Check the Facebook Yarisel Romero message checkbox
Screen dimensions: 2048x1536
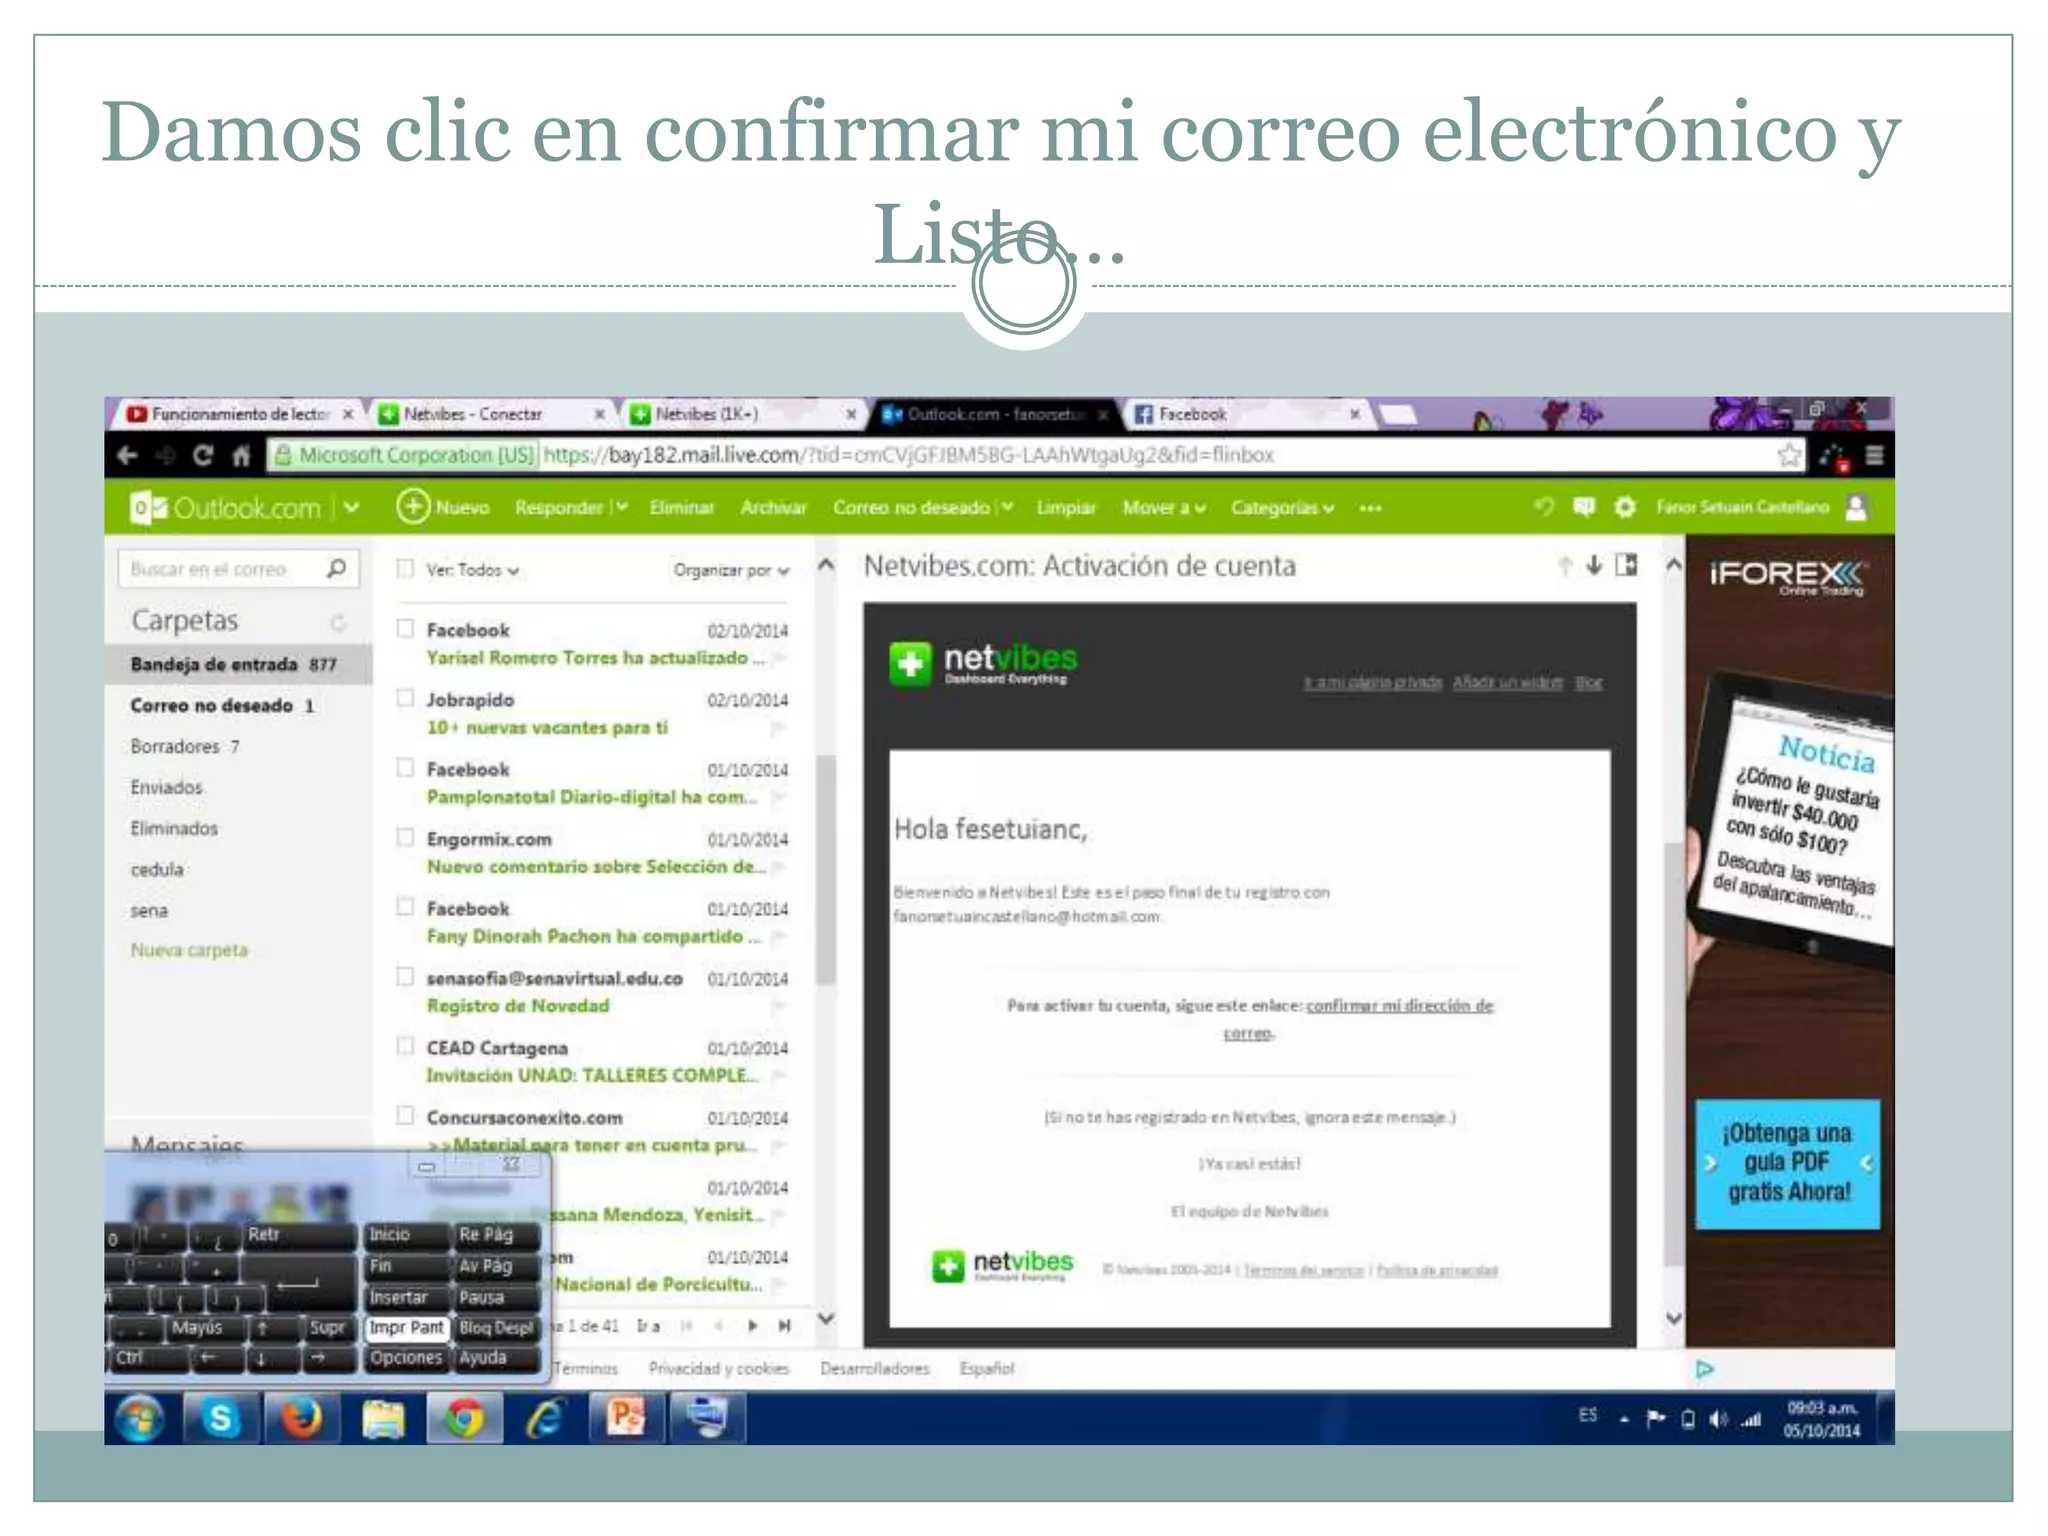click(405, 628)
